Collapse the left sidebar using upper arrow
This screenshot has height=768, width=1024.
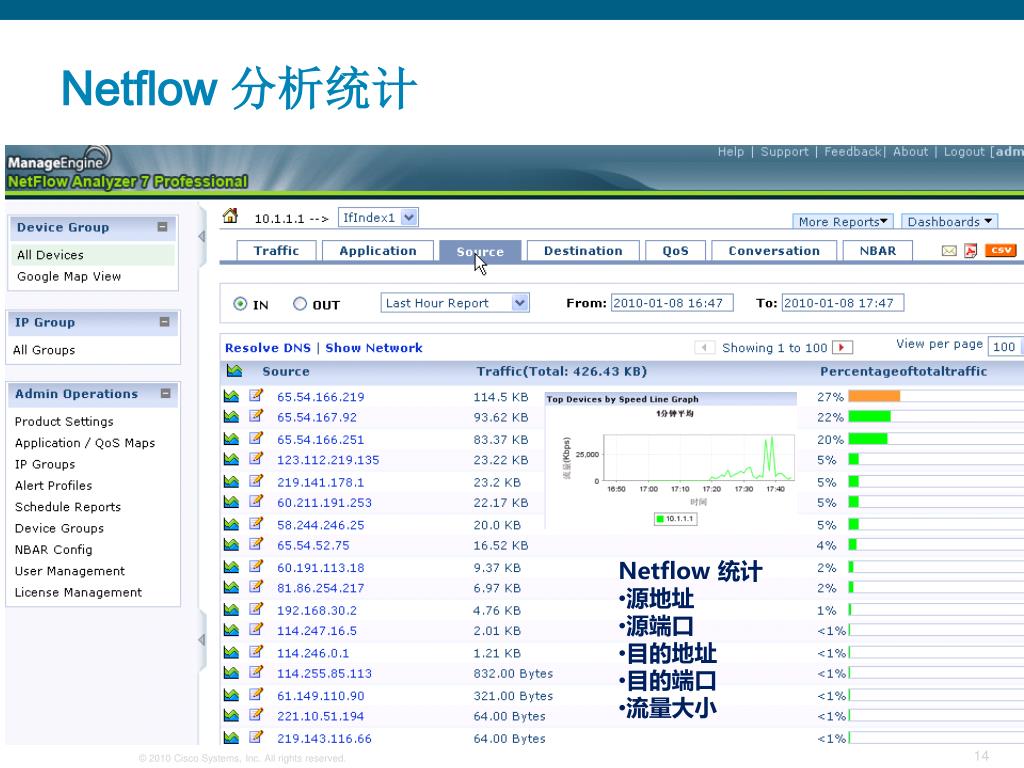point(202,236)
